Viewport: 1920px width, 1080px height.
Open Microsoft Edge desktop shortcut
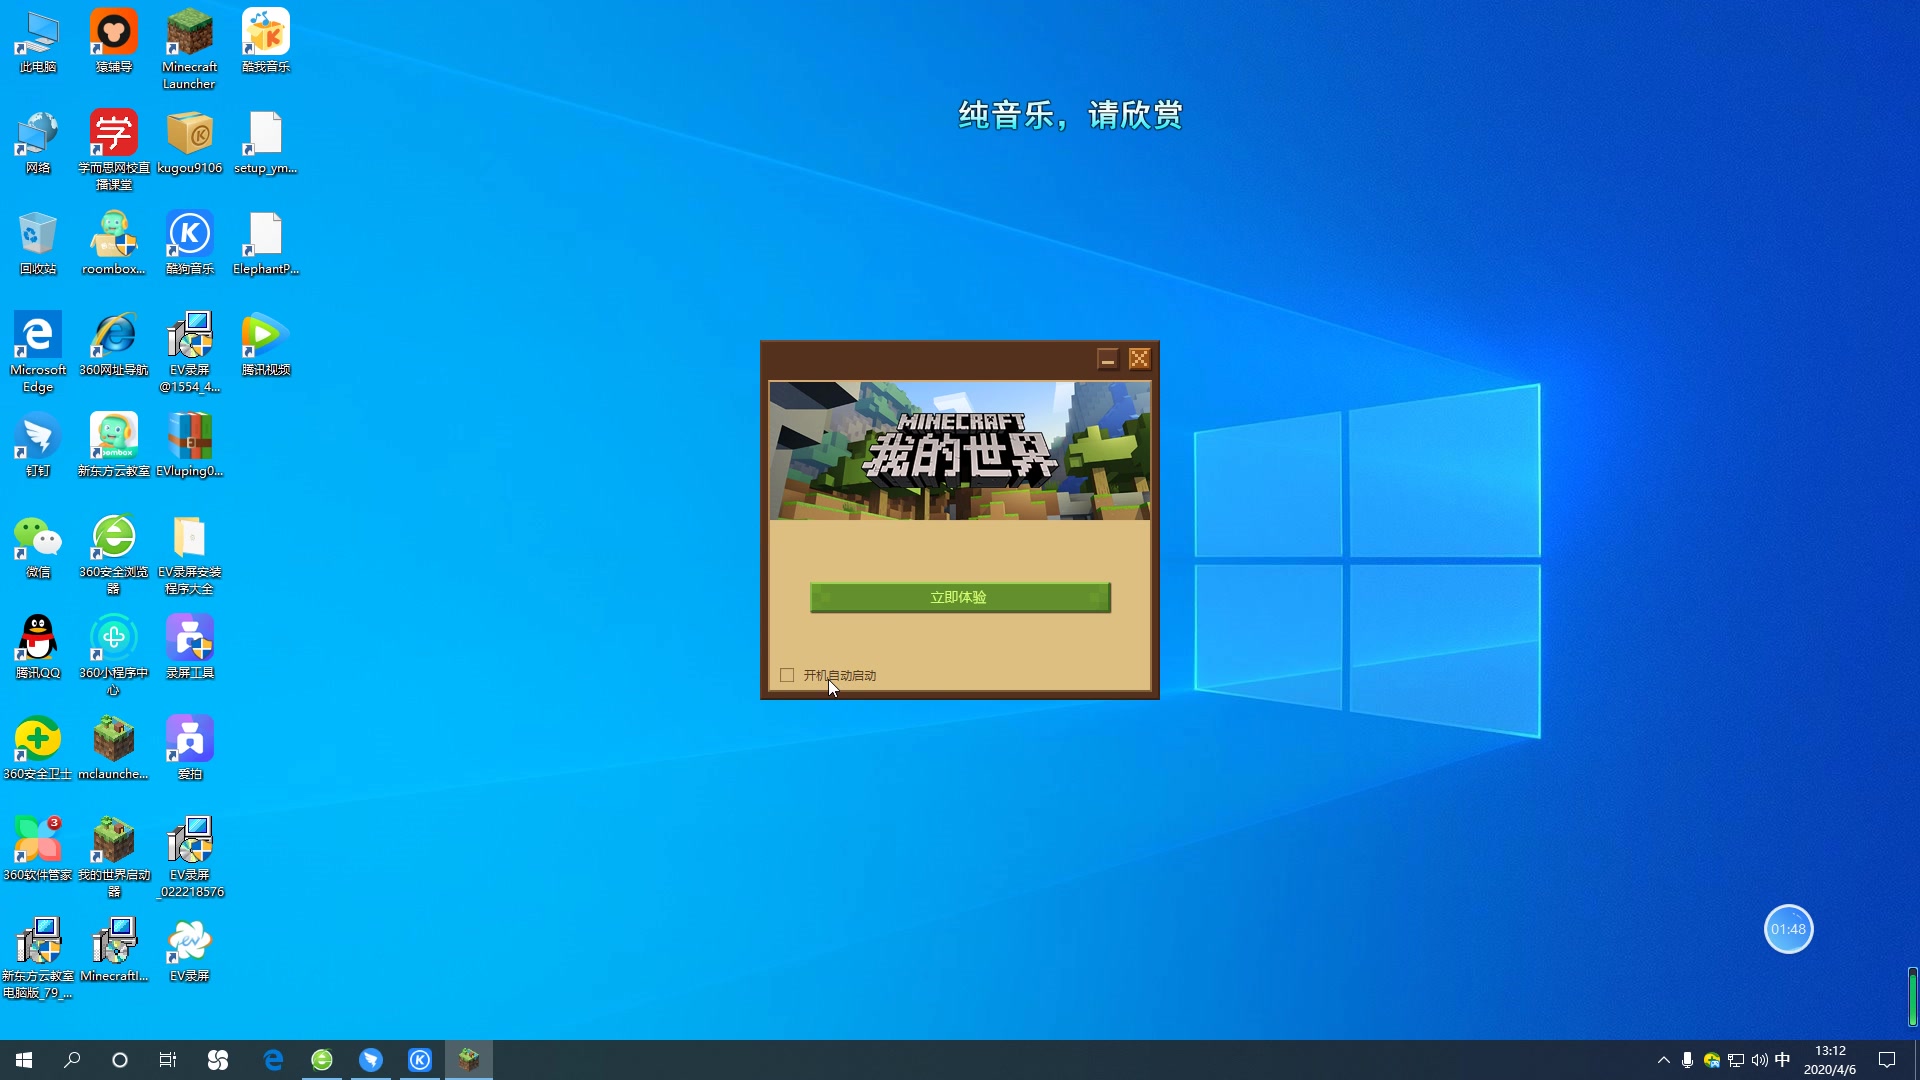(38, 353)
